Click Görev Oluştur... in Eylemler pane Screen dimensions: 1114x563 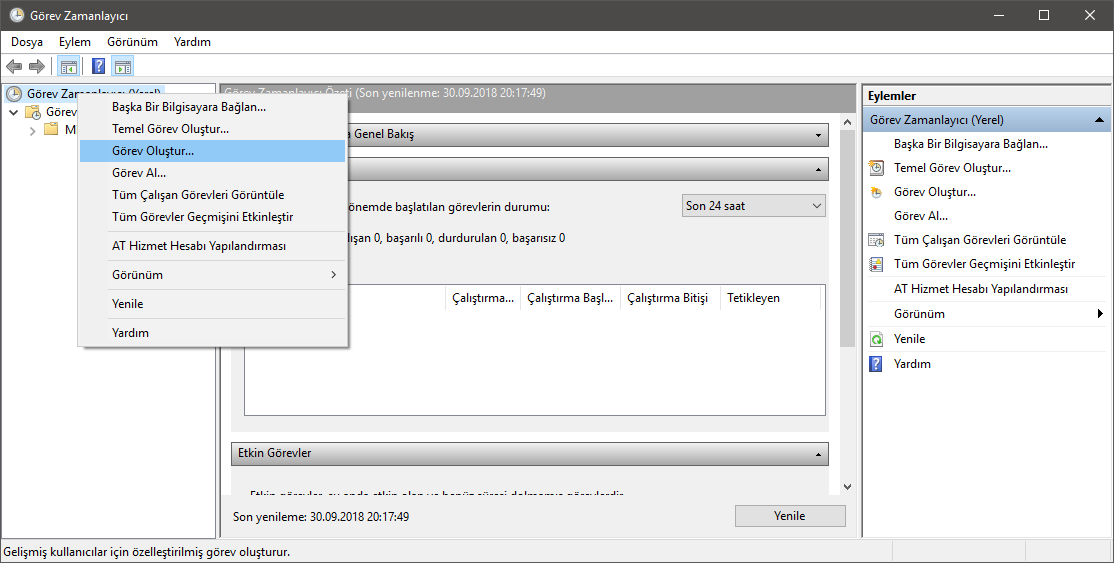[x=934, y=192]
